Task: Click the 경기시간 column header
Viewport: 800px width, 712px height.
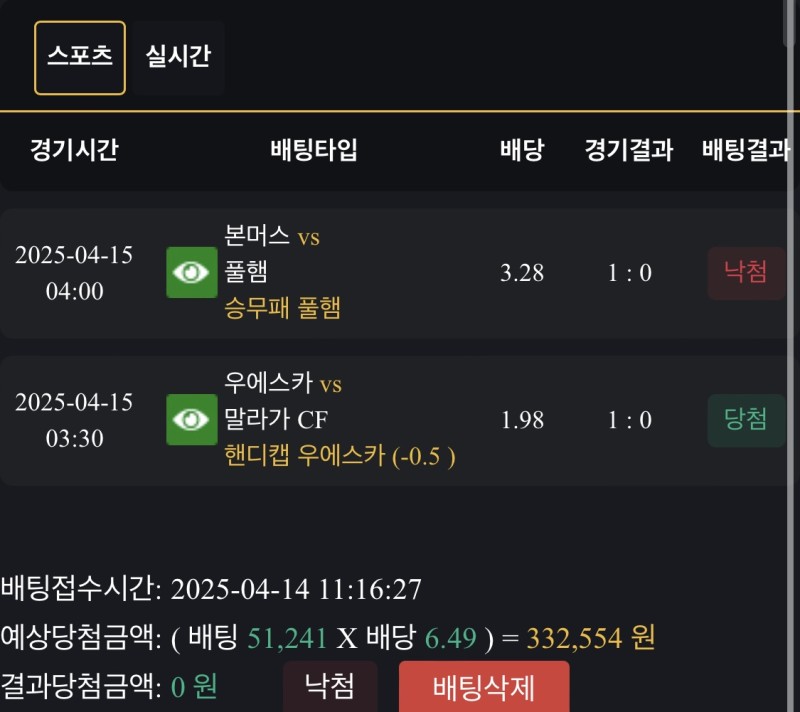Action: pos(74,151)
